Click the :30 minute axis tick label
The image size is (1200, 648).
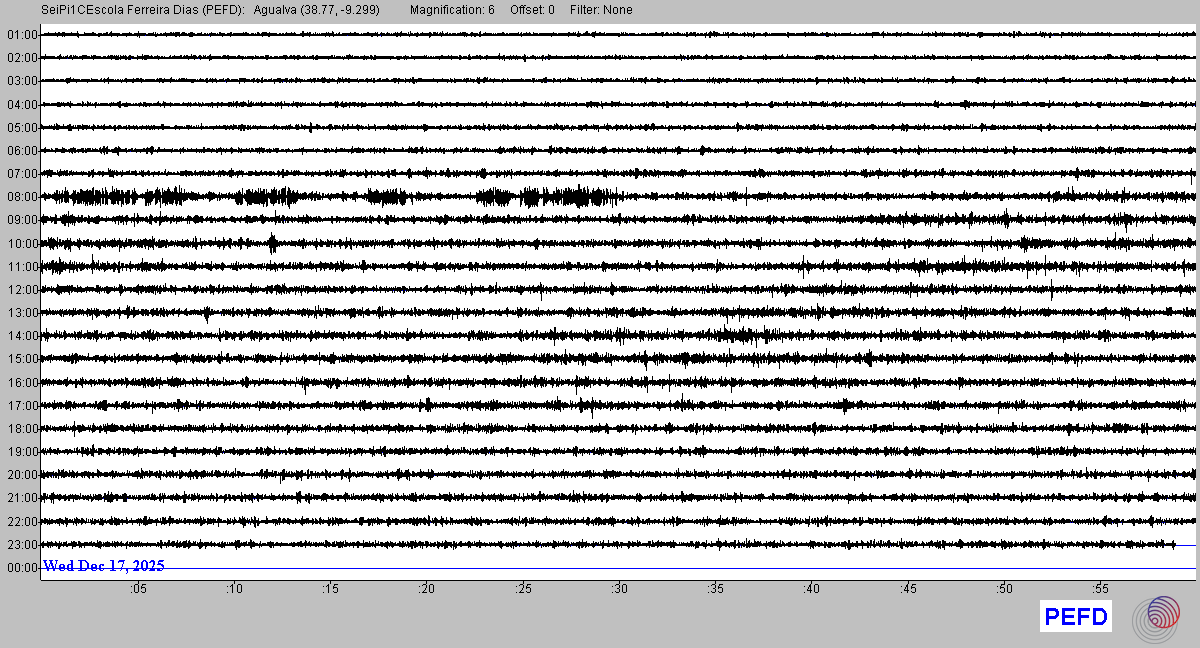619,589
